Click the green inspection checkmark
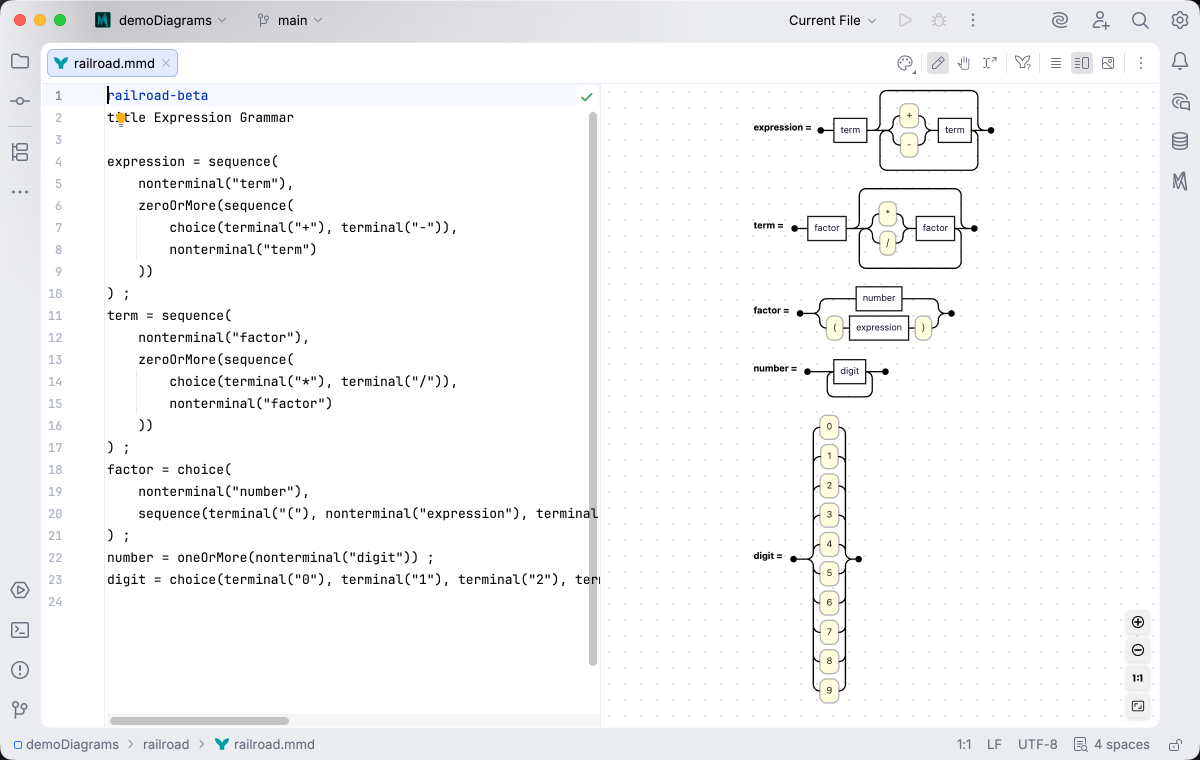1200x760 pixels. pyautogui.click(x=586, y=96)
